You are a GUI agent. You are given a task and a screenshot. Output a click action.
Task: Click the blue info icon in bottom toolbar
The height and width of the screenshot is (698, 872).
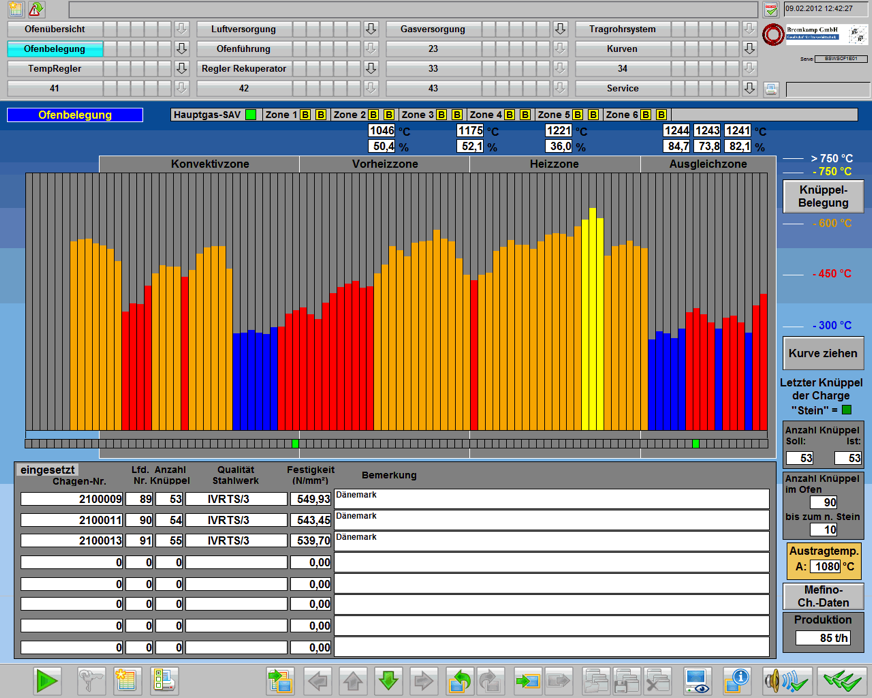click(737, 681)
